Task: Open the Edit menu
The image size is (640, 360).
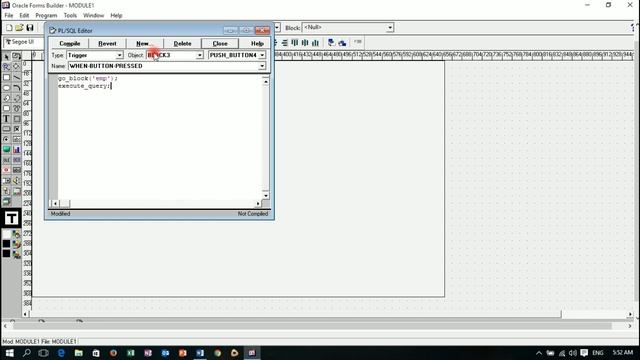Action: [x=24, y=16]
